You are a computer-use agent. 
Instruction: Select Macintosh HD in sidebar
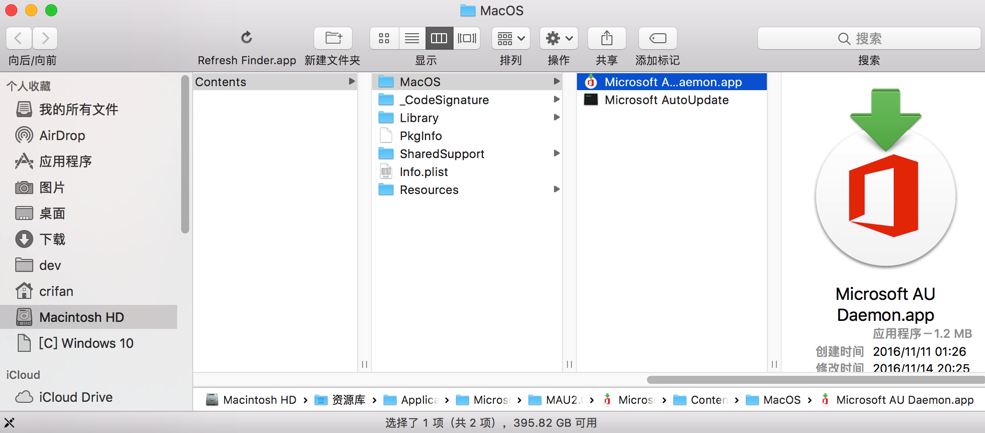[88, 317]
